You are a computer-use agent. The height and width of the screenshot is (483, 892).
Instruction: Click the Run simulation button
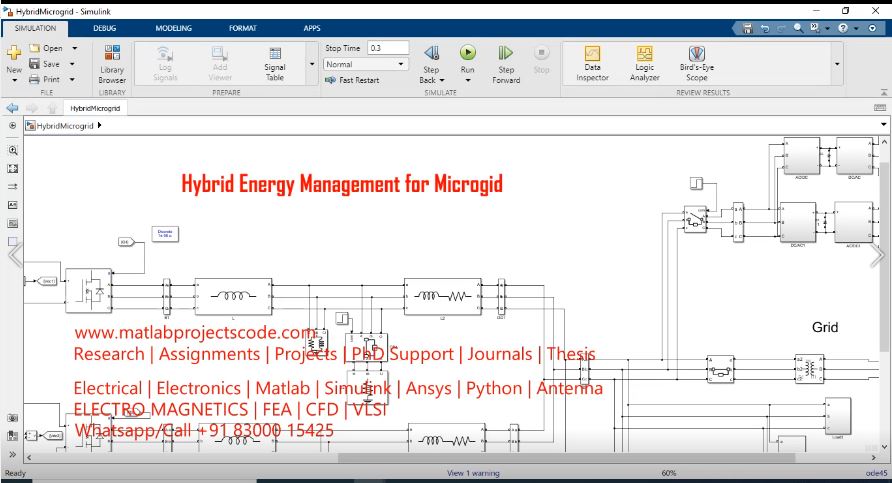[x=467, y=53]
